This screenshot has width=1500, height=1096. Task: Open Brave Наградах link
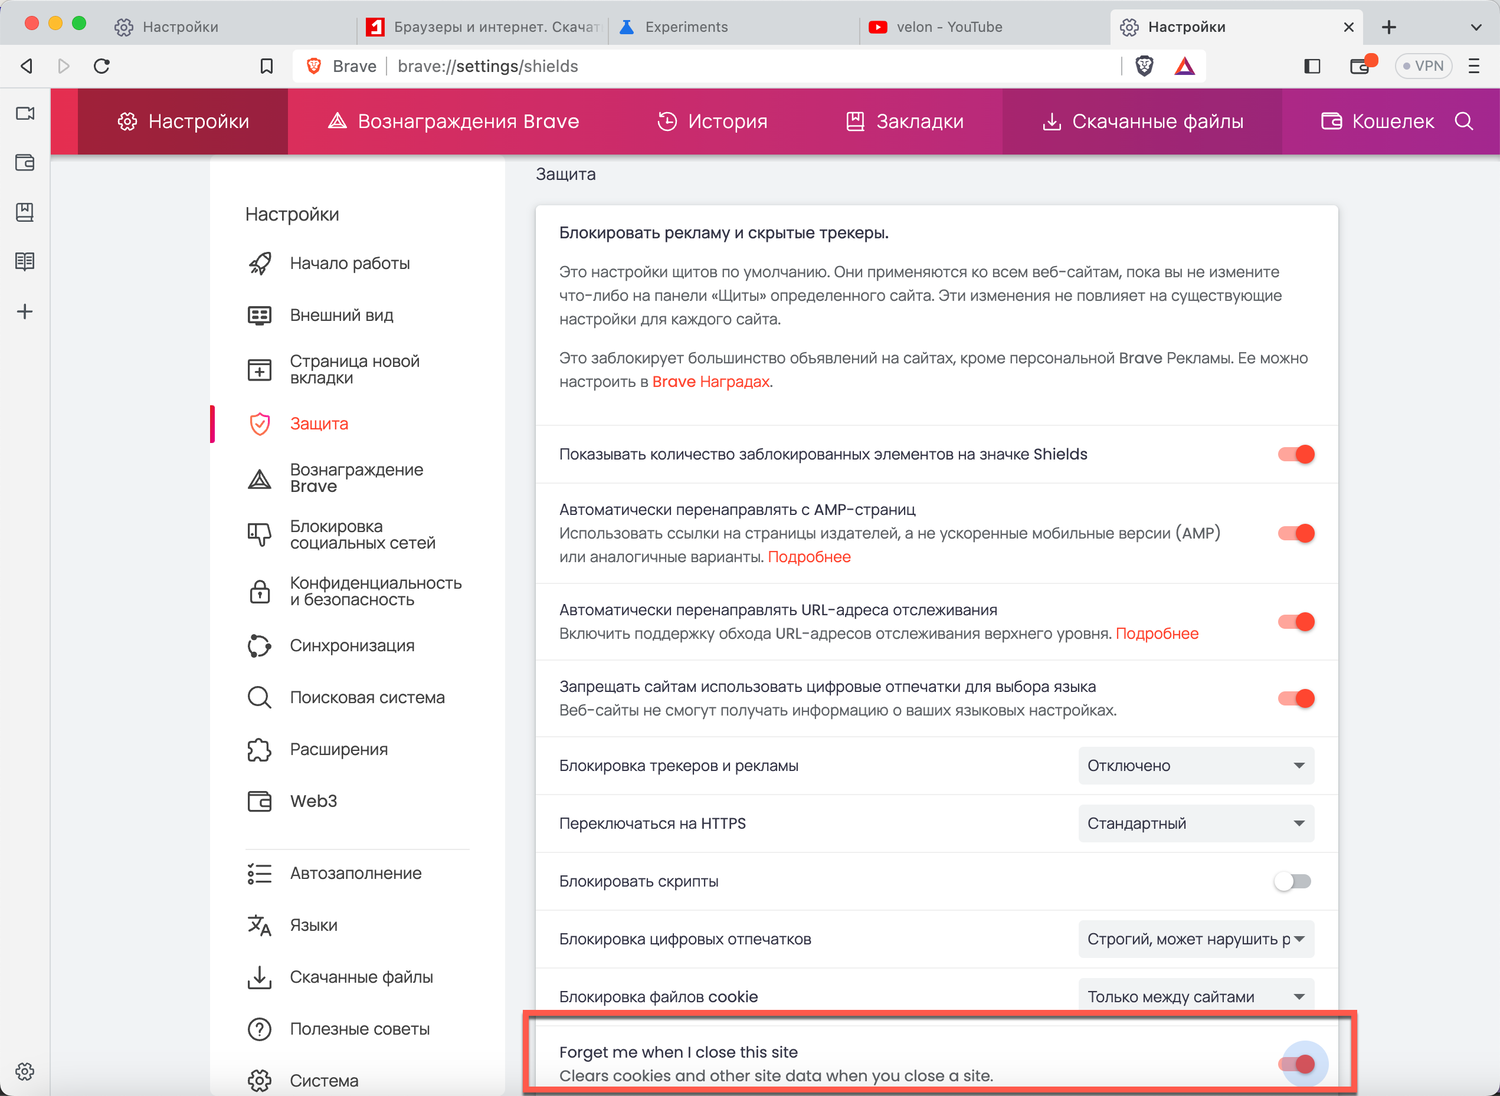pos(711,382)
